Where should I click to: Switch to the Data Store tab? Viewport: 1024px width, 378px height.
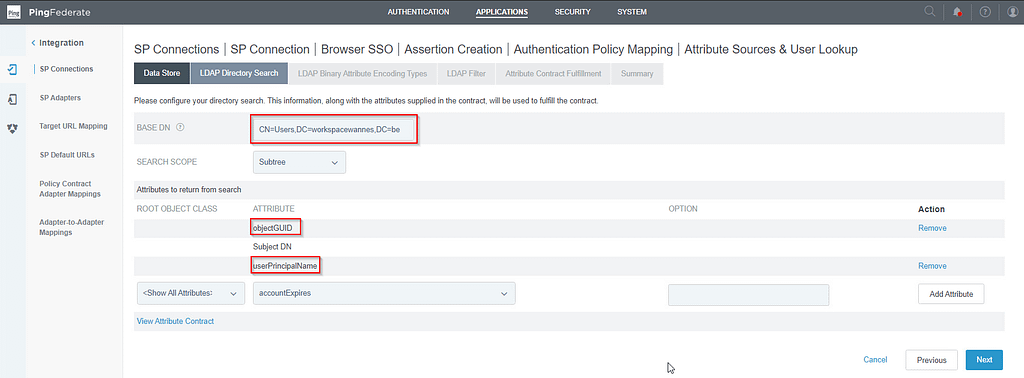161,74
